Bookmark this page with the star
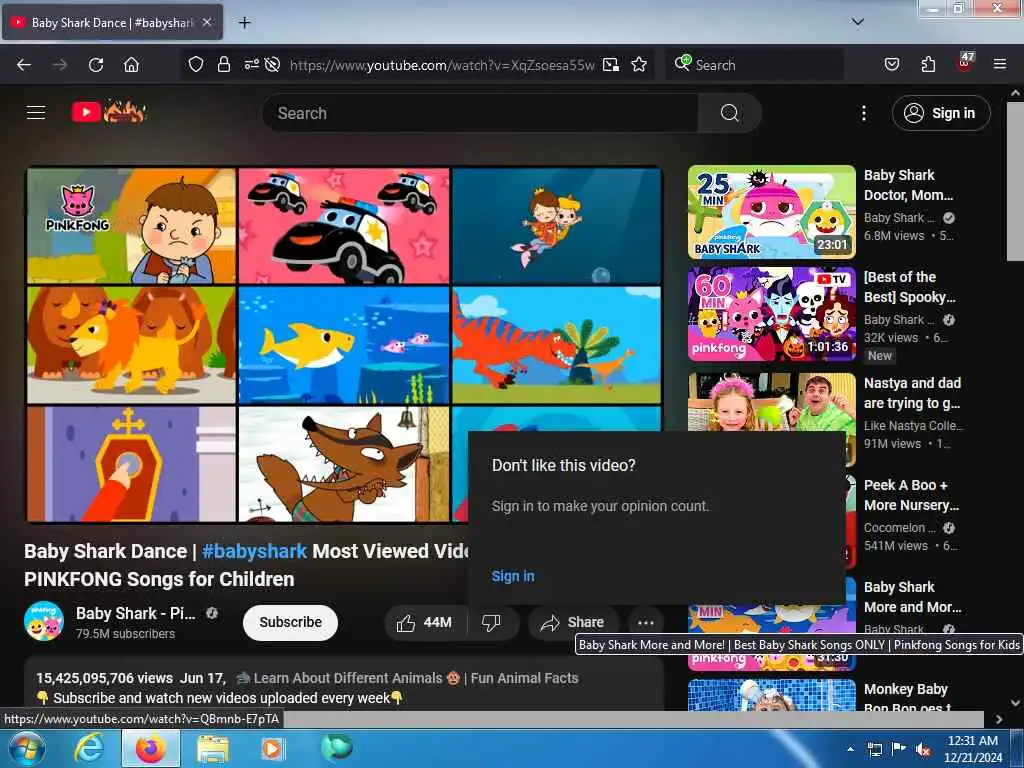Image resolution: width=1024 pixels, height=768 pixels. click(x=639, y=64)
